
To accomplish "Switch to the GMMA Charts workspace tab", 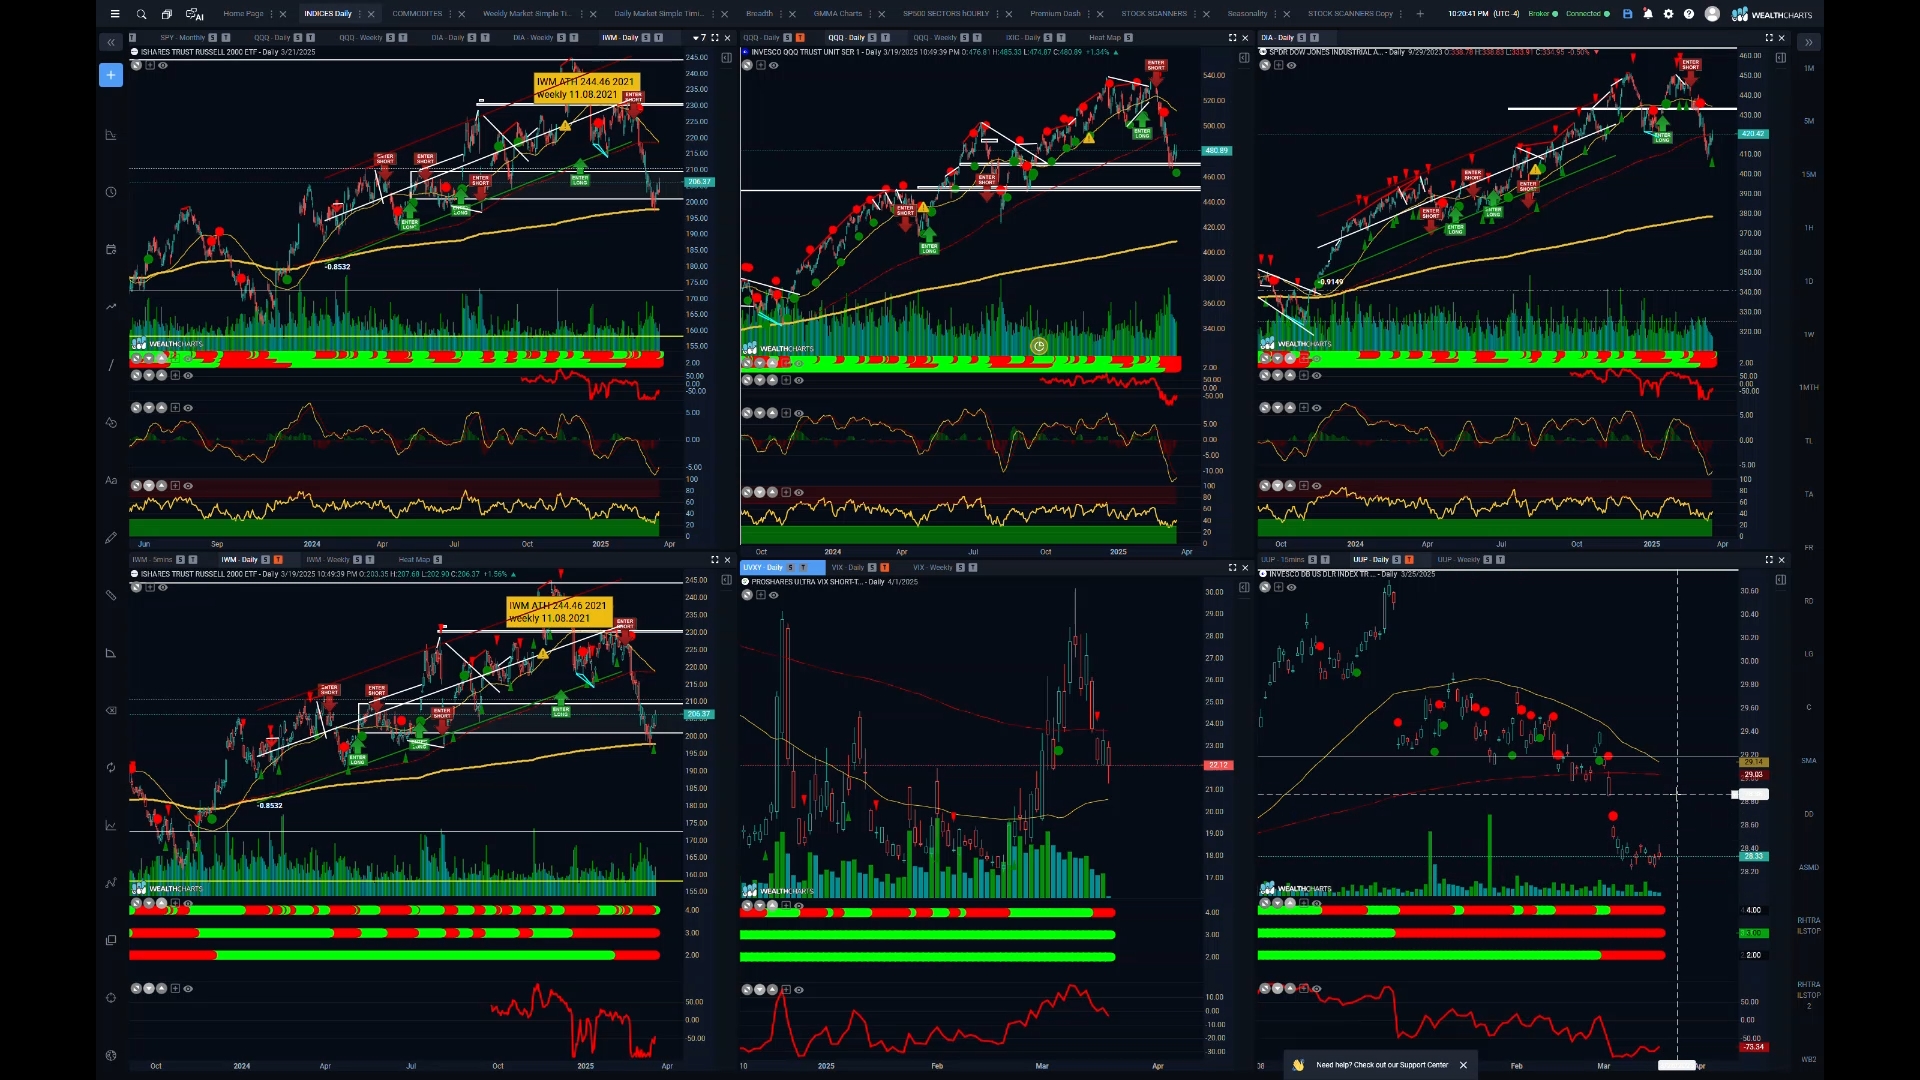I will pyautogui.click(x=837, y=14).
